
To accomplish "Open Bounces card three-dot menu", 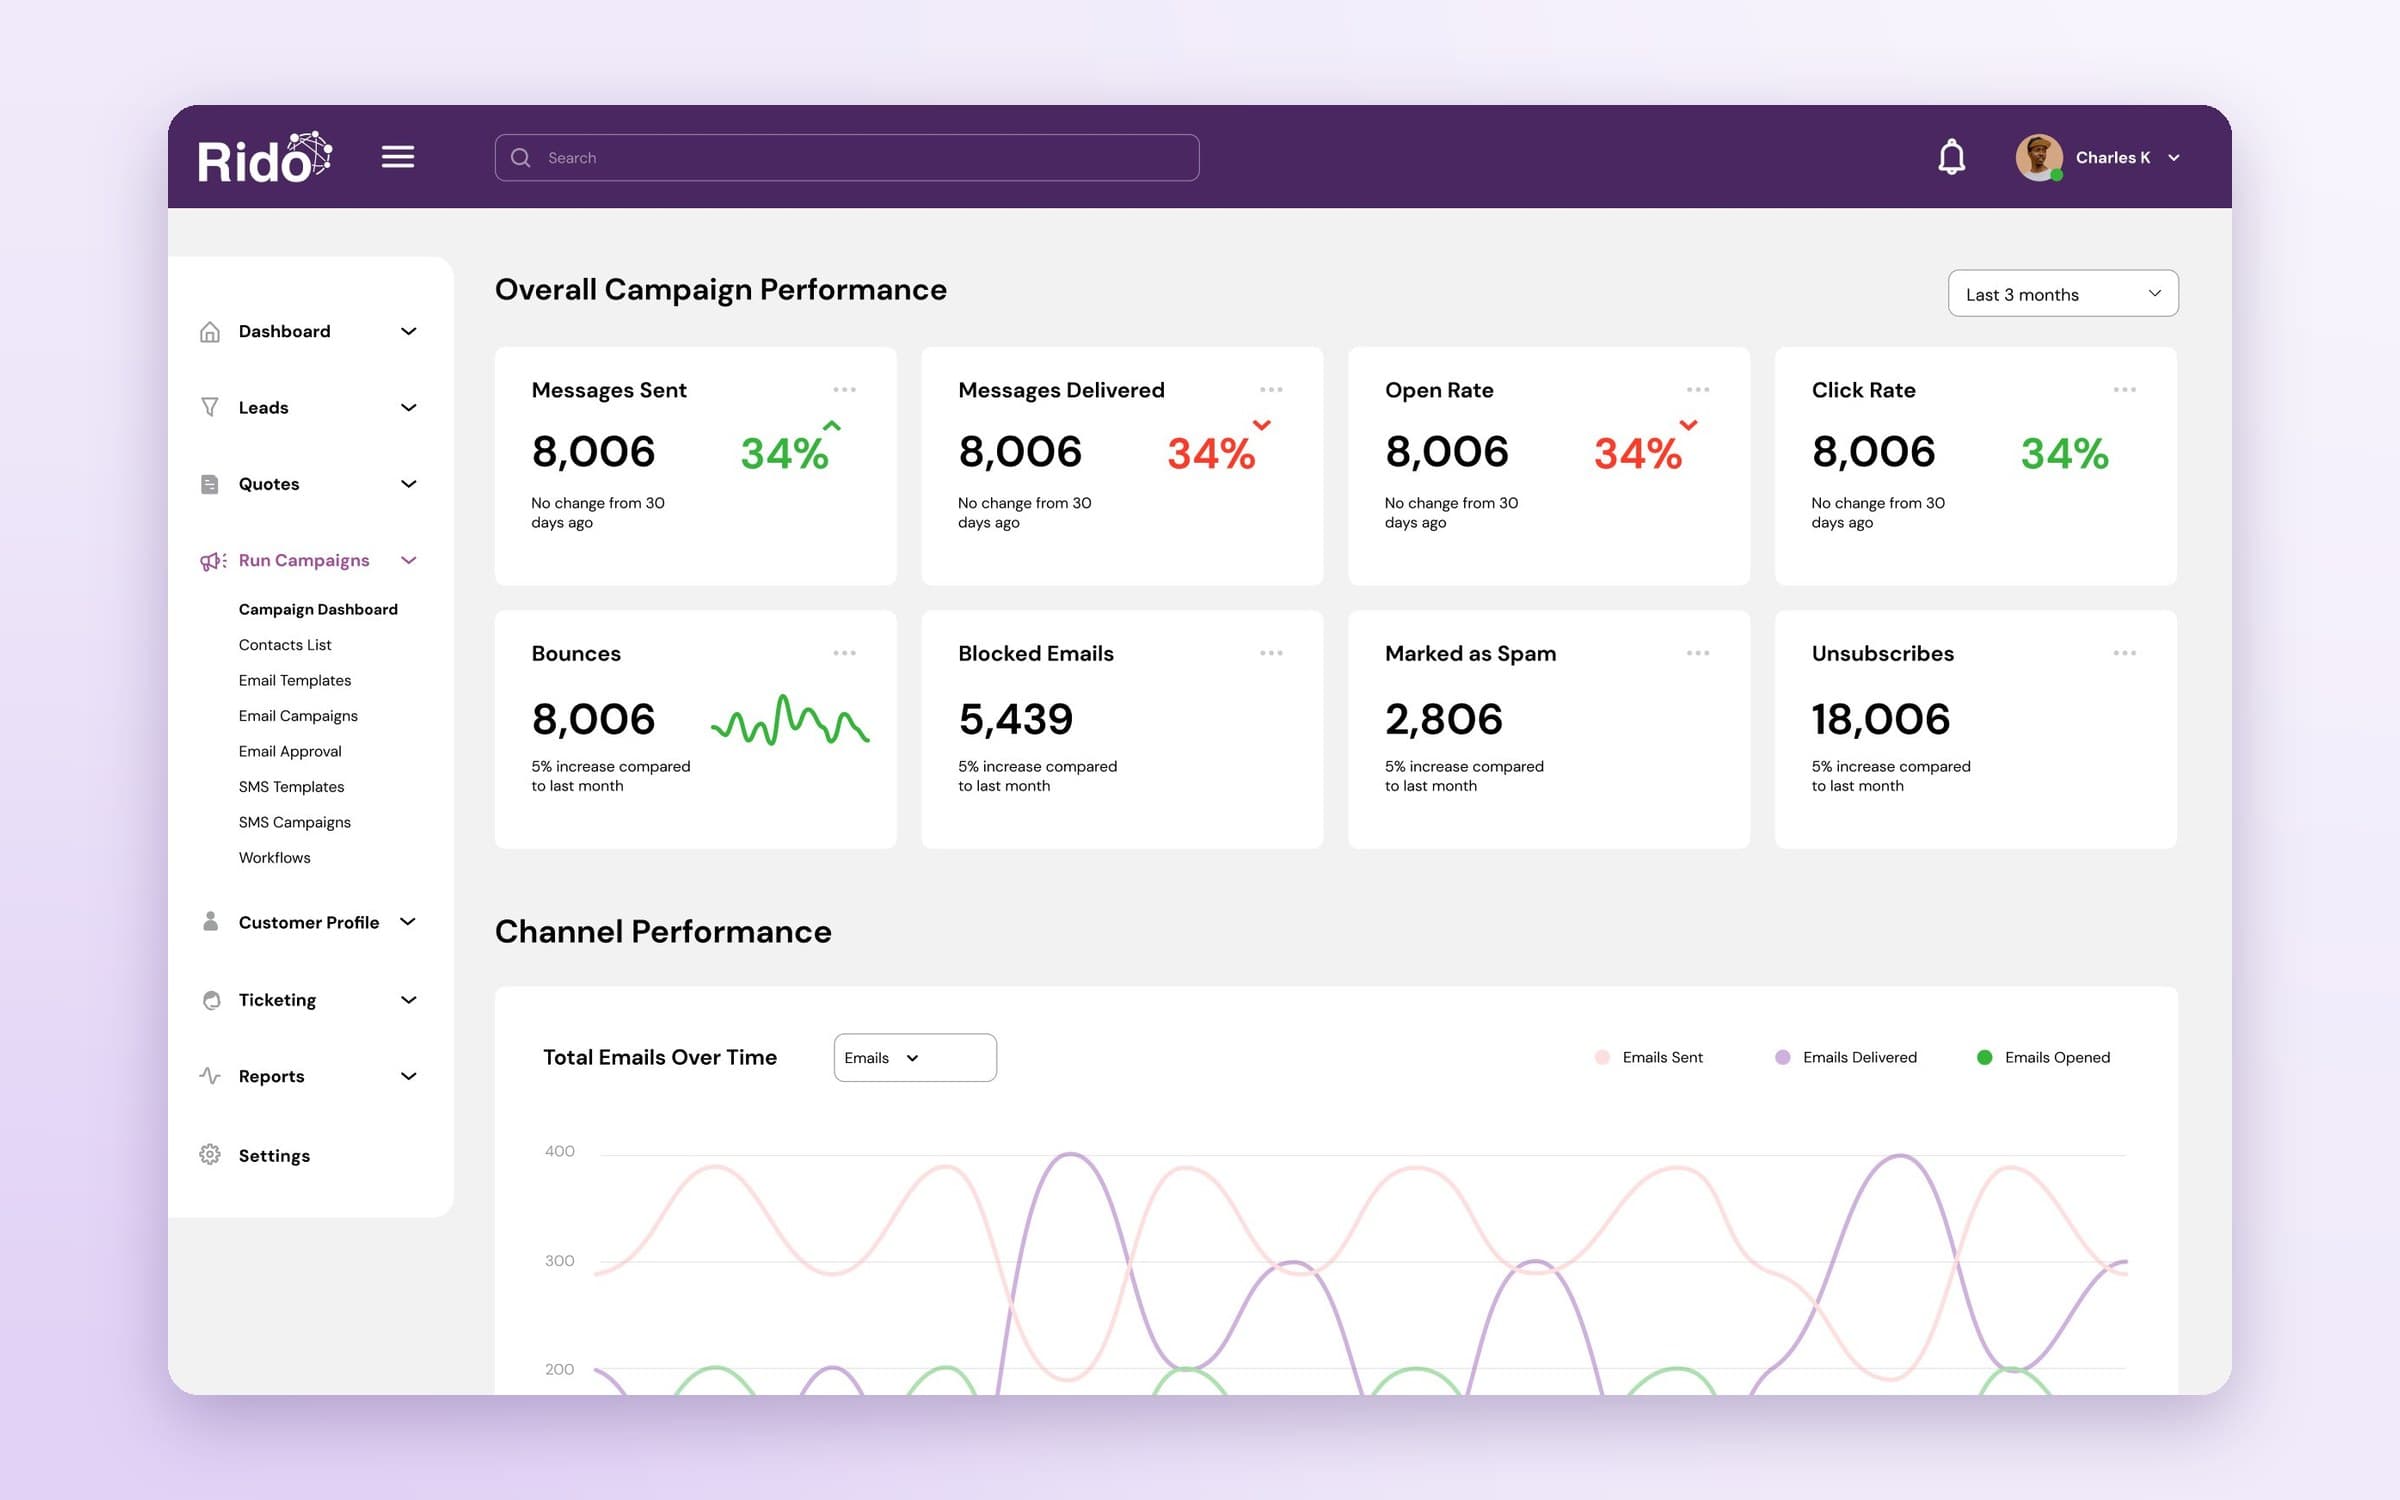I will pos(845,653).
